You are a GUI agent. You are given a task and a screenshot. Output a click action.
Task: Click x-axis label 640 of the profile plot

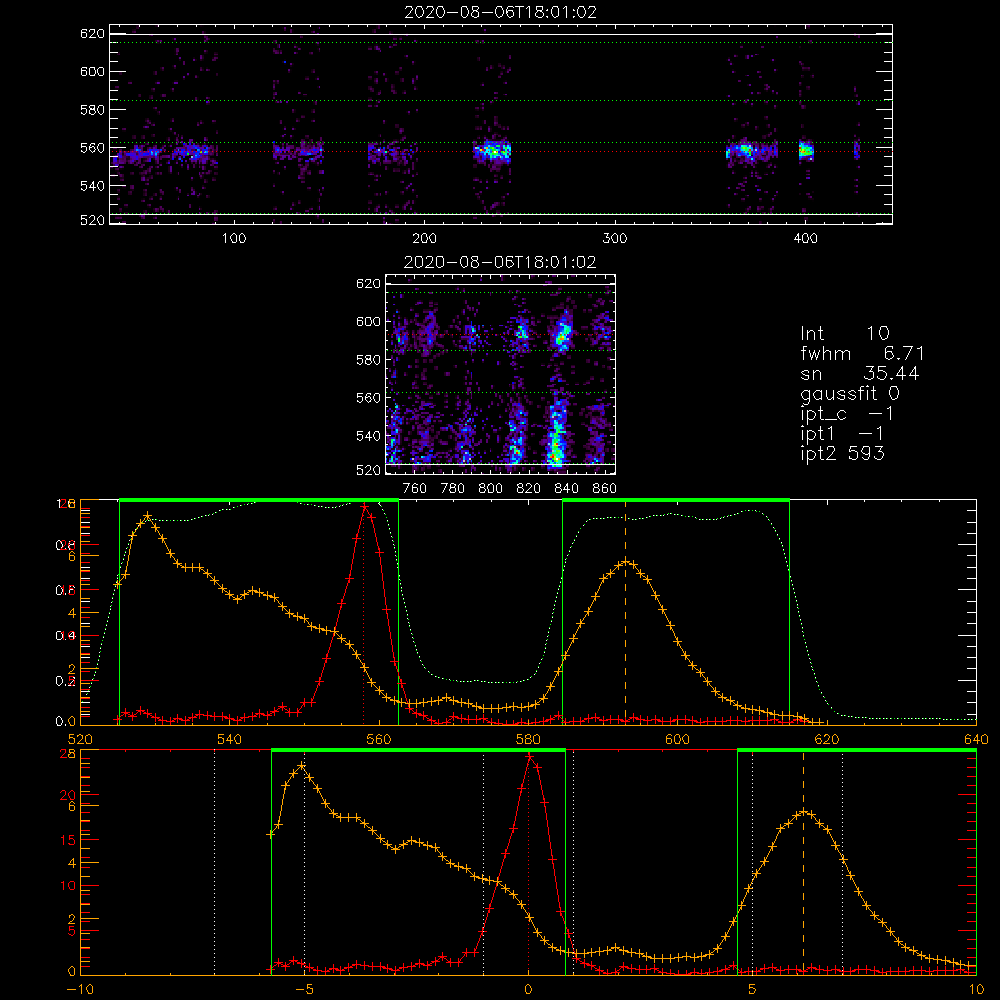tap(976, 739)
